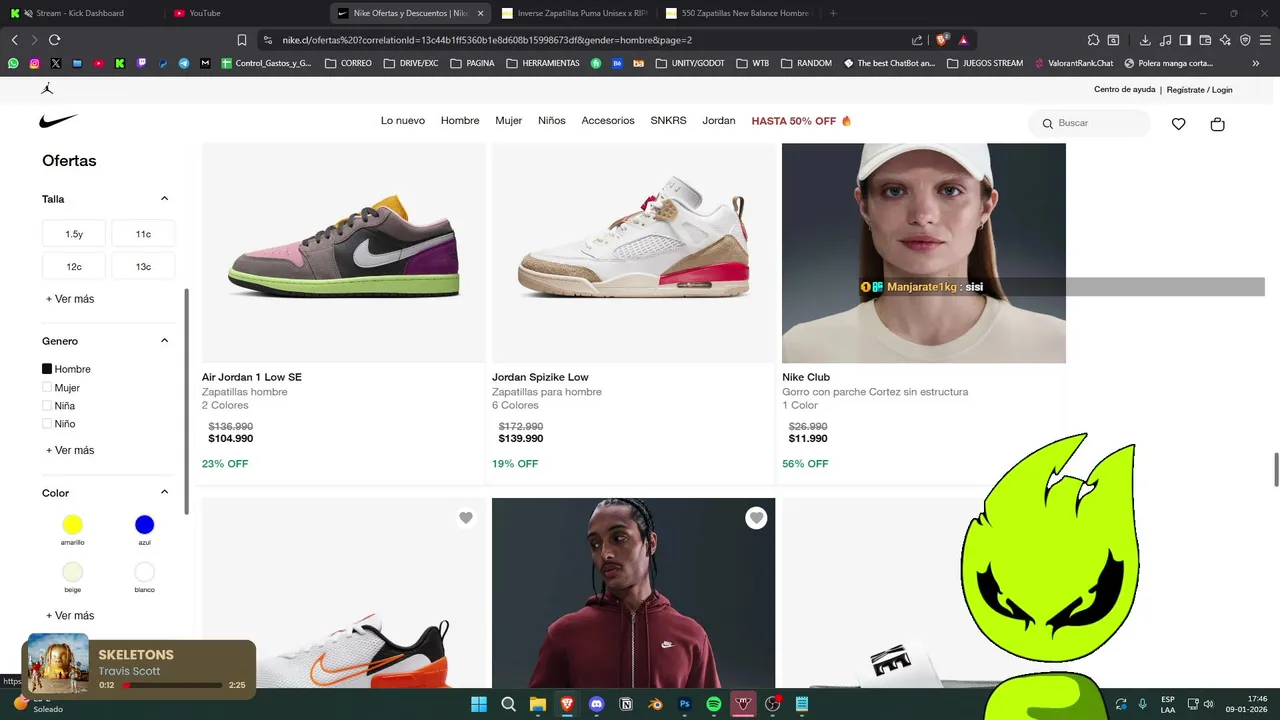1280x720 pixels.
Task: Reload the current page
Action: pyautogui.click(x=54, y=40)
